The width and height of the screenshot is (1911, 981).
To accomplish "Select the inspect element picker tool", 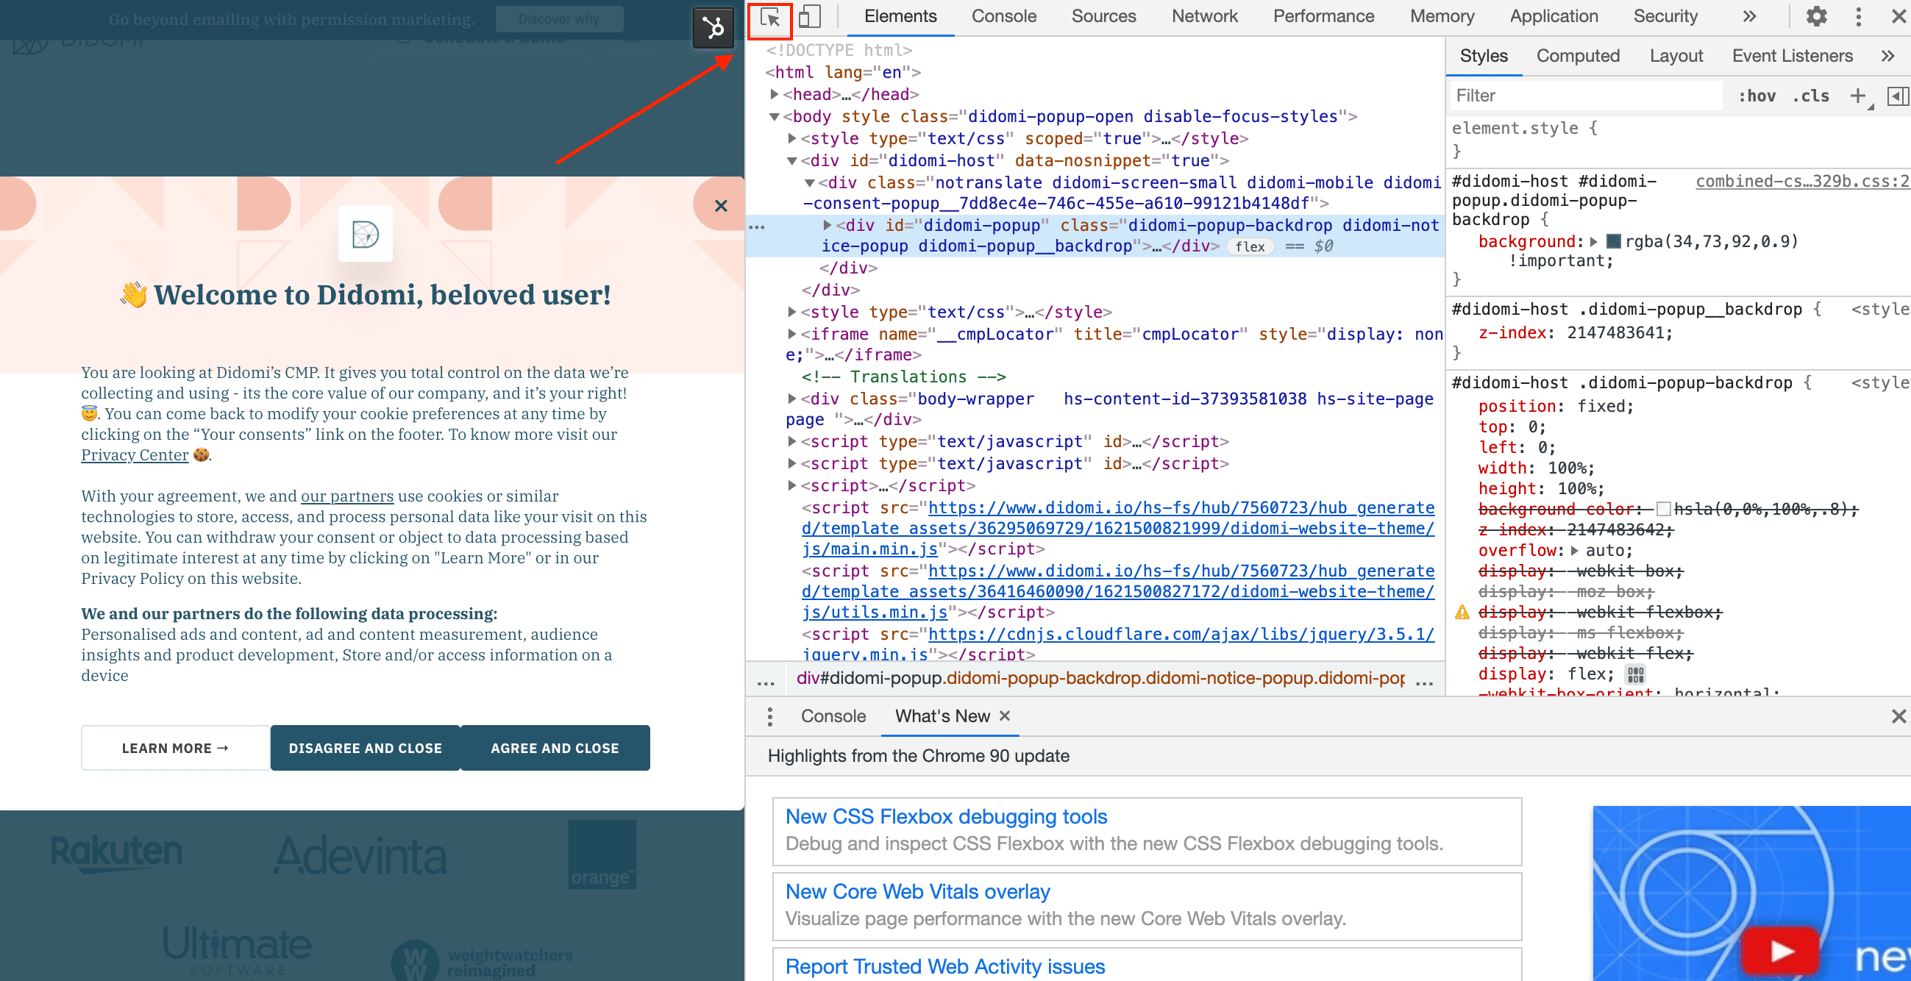I will (769, 18).
